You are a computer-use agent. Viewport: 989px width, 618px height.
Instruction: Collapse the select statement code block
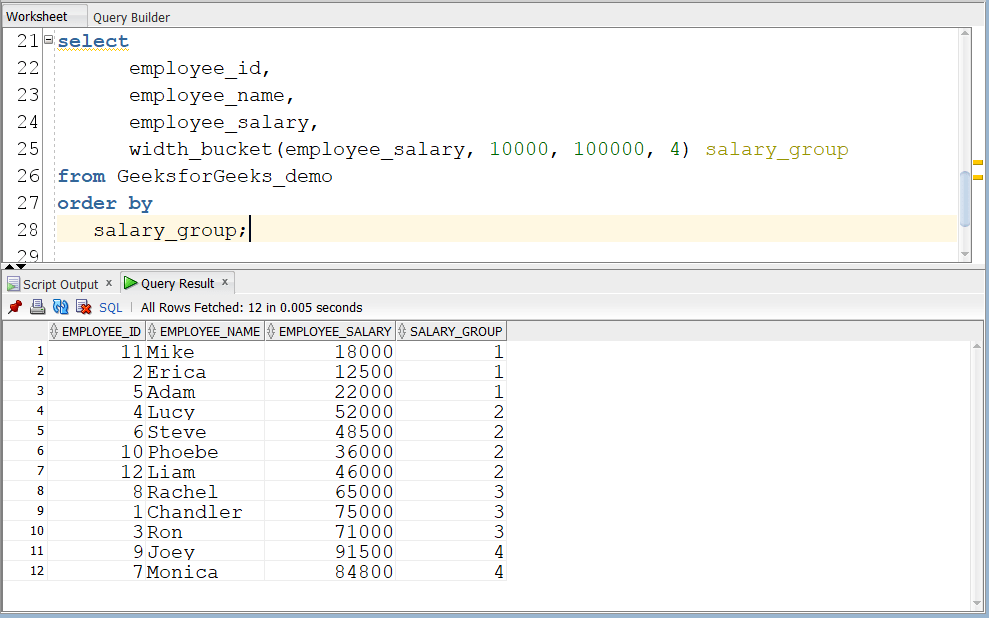(x=47, y=37)
